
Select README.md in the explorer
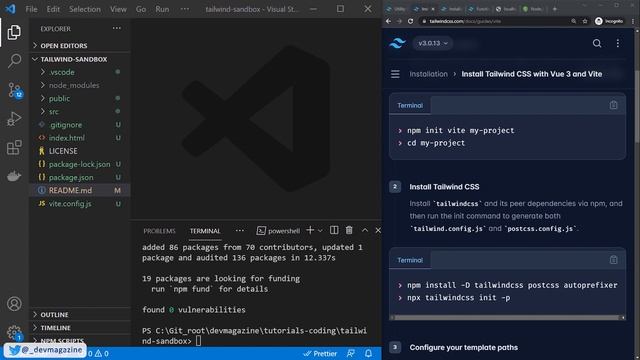click(80, 190)
